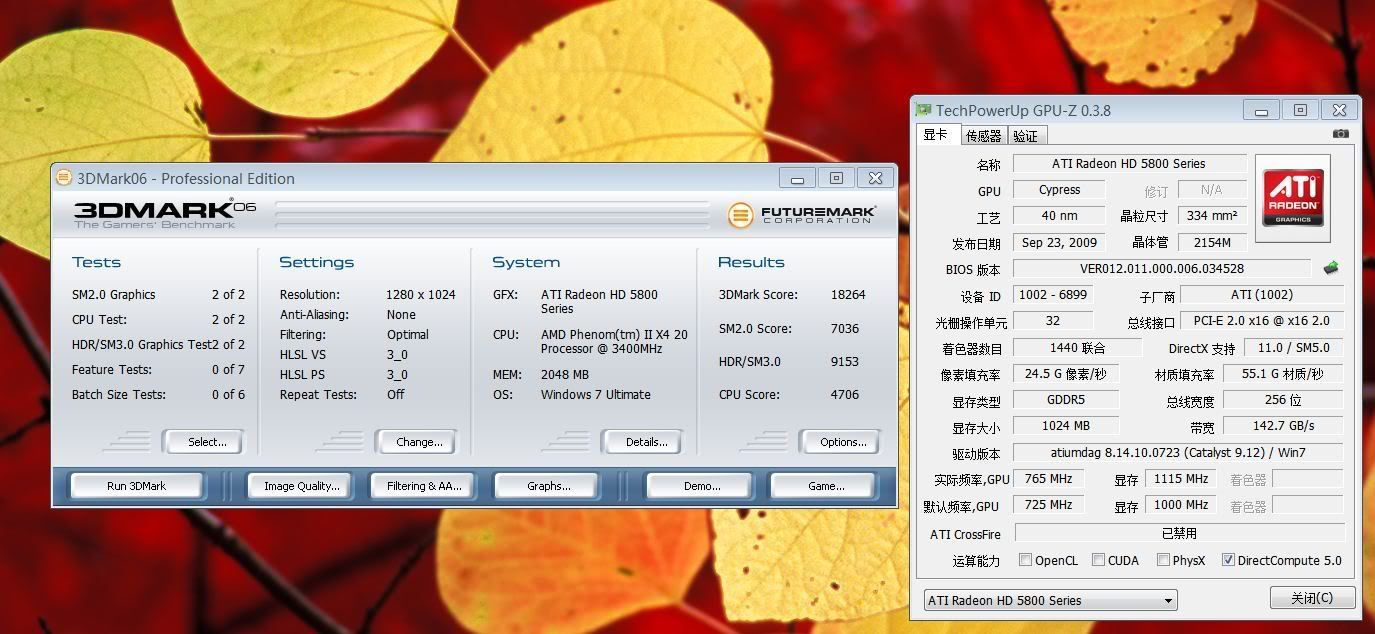Click the OS value Windows 7 Ultimate
This screenshot has height=634, width=1375.
[596, 394]
